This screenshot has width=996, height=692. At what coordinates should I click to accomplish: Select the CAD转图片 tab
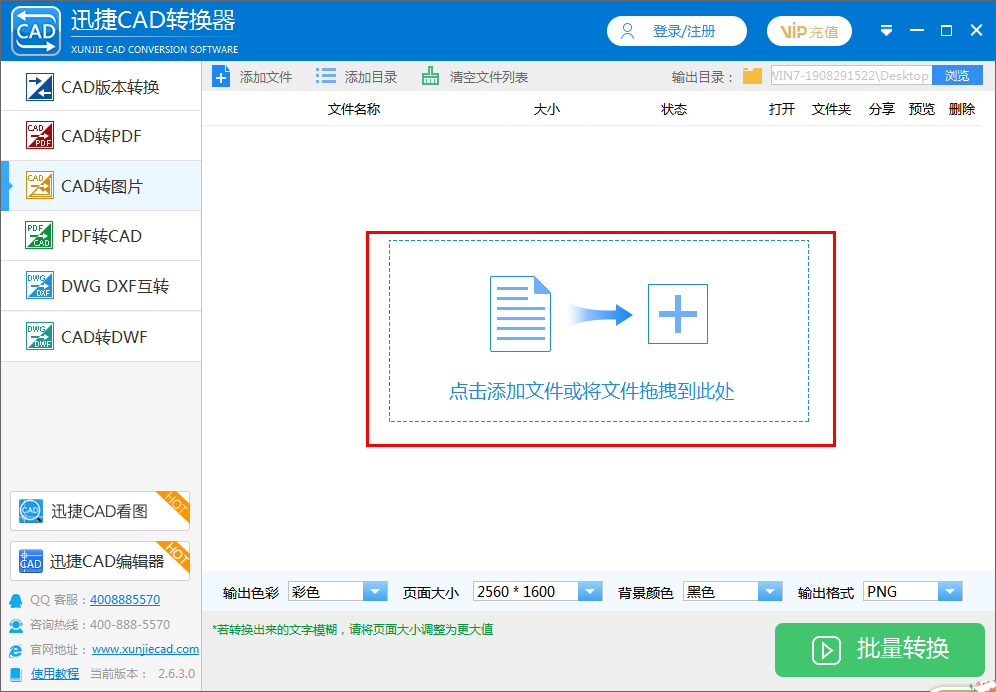tap(101, 186)
